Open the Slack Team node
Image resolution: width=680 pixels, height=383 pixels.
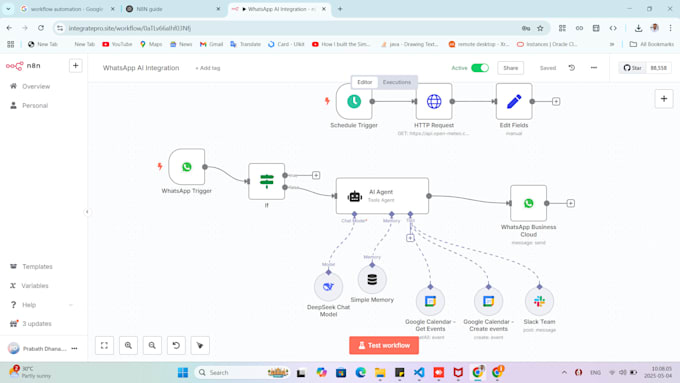pyautogui.click(x=539, y=301)
